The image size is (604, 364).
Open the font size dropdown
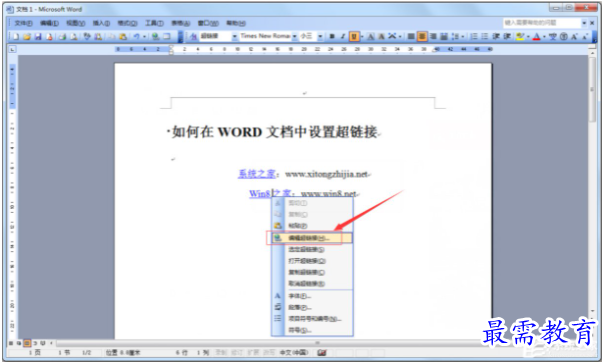(320, 37)
